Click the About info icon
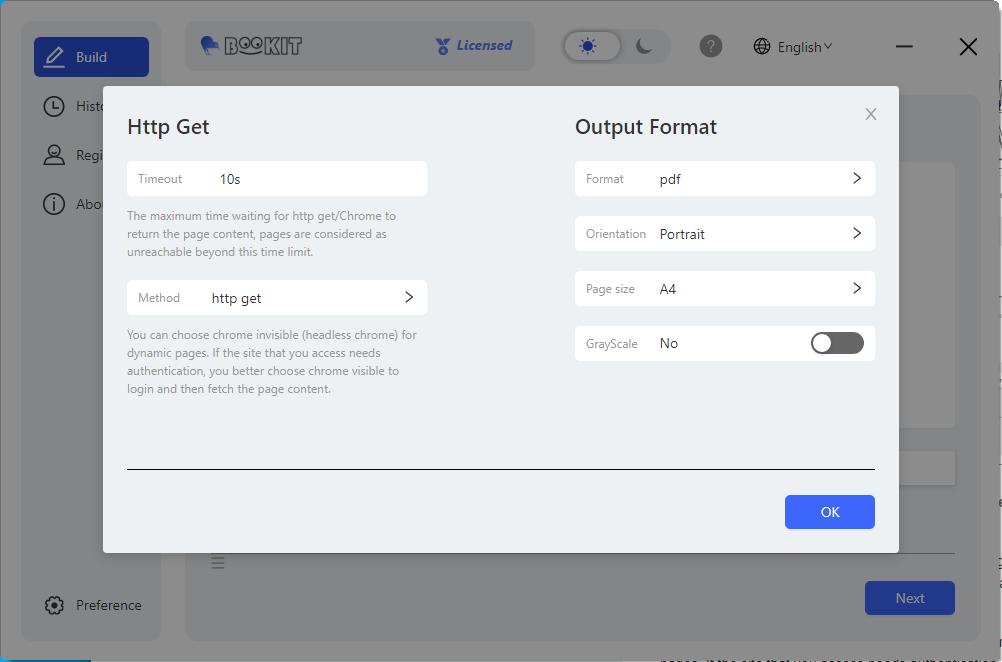 click(54, 204)
